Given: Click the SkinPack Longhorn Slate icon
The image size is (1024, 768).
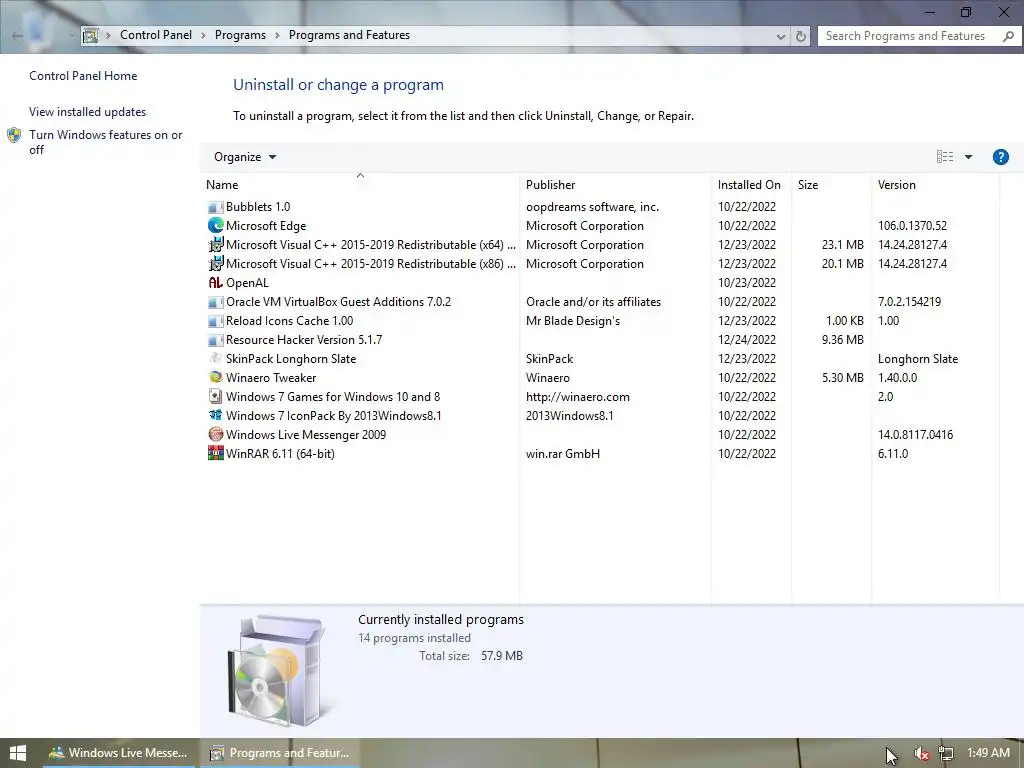Looking at the screenshot, I should pos(216,359).
